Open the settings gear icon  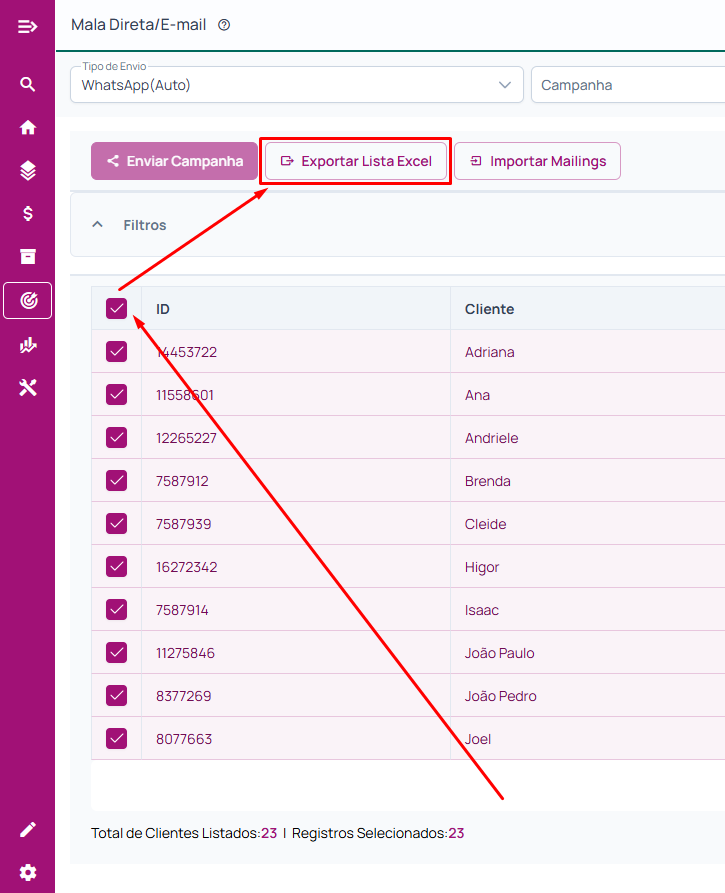click(x=27, y=872)
